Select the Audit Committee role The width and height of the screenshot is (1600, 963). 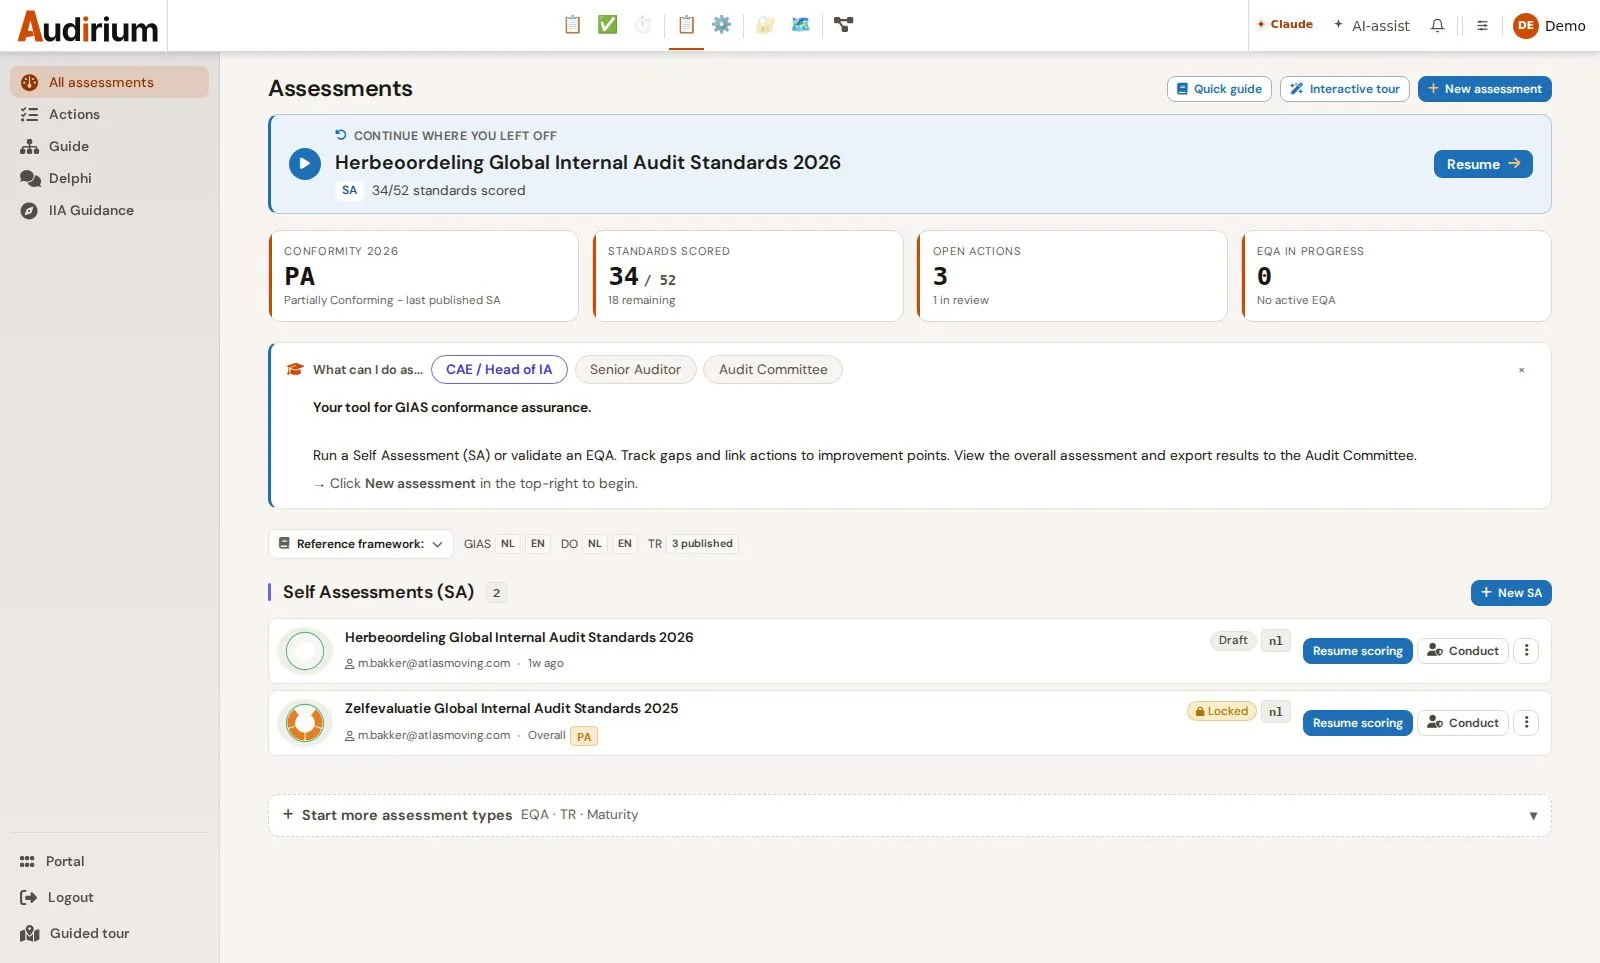tap(773, 370)
